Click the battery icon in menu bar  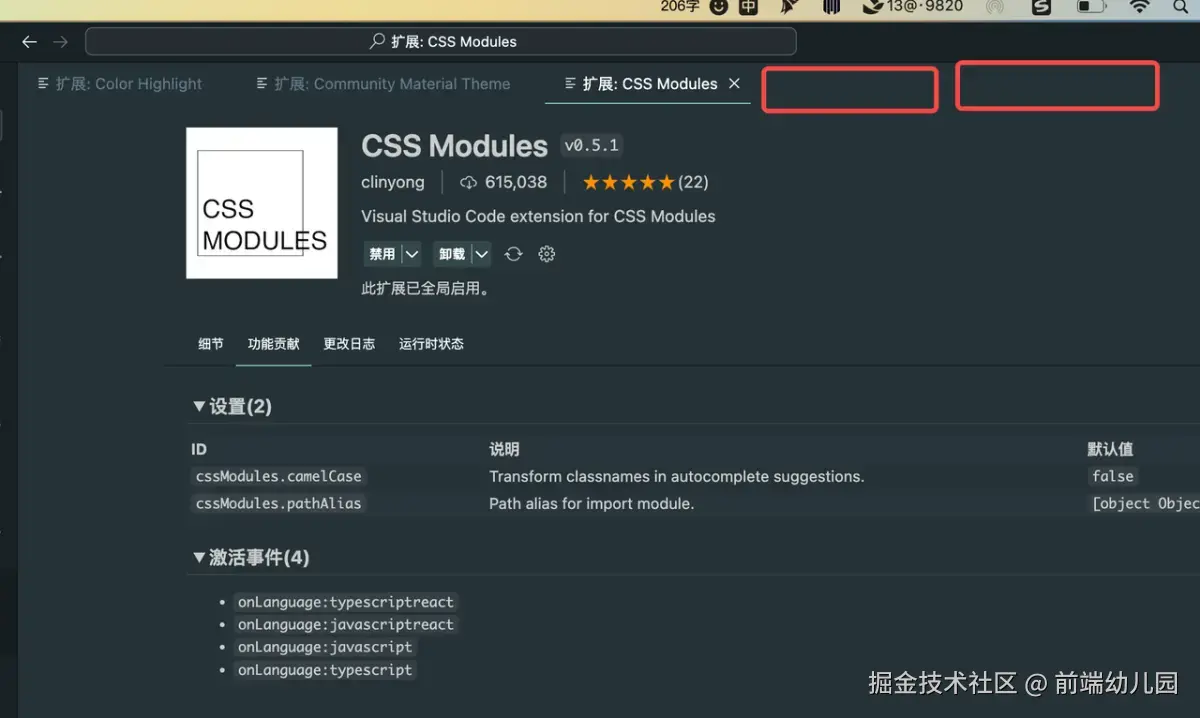1091,7
